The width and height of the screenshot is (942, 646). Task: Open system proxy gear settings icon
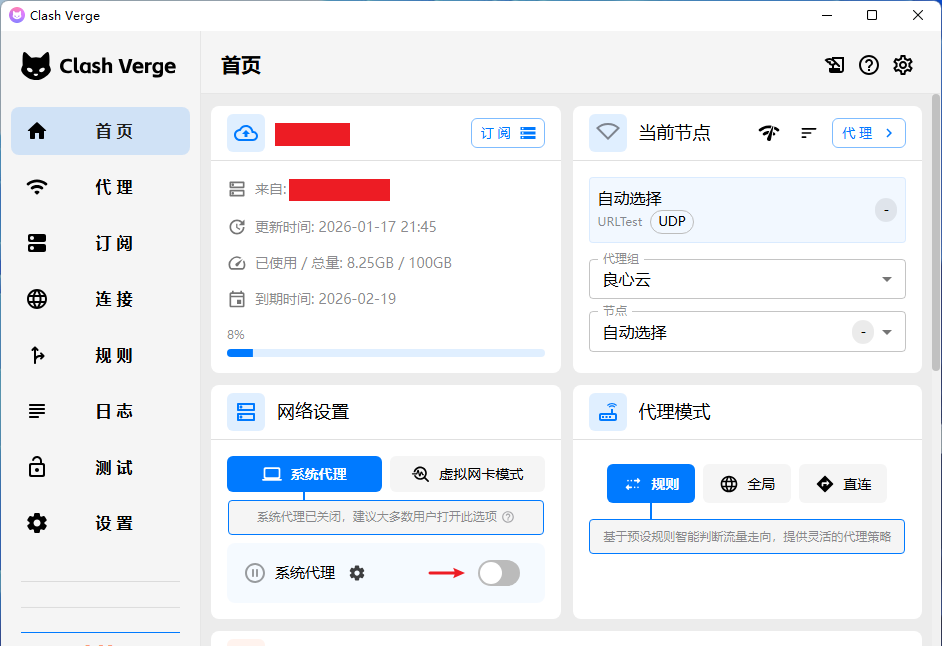click(x=357, y=573)
